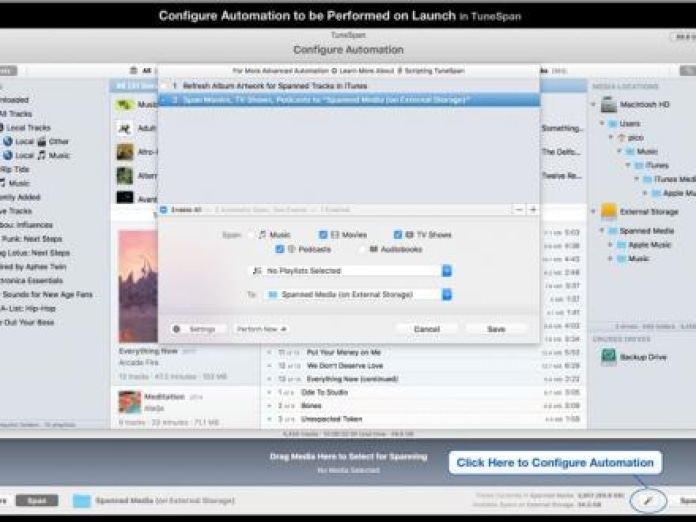Screen dimensions: 696x522
Task: Click the globe icon beside Local Music
Action: (8, 155)
